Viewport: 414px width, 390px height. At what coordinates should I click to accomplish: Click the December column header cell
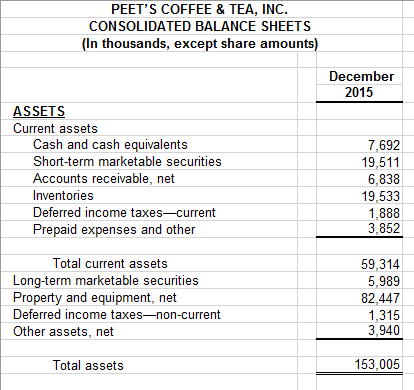coord(361,76)
